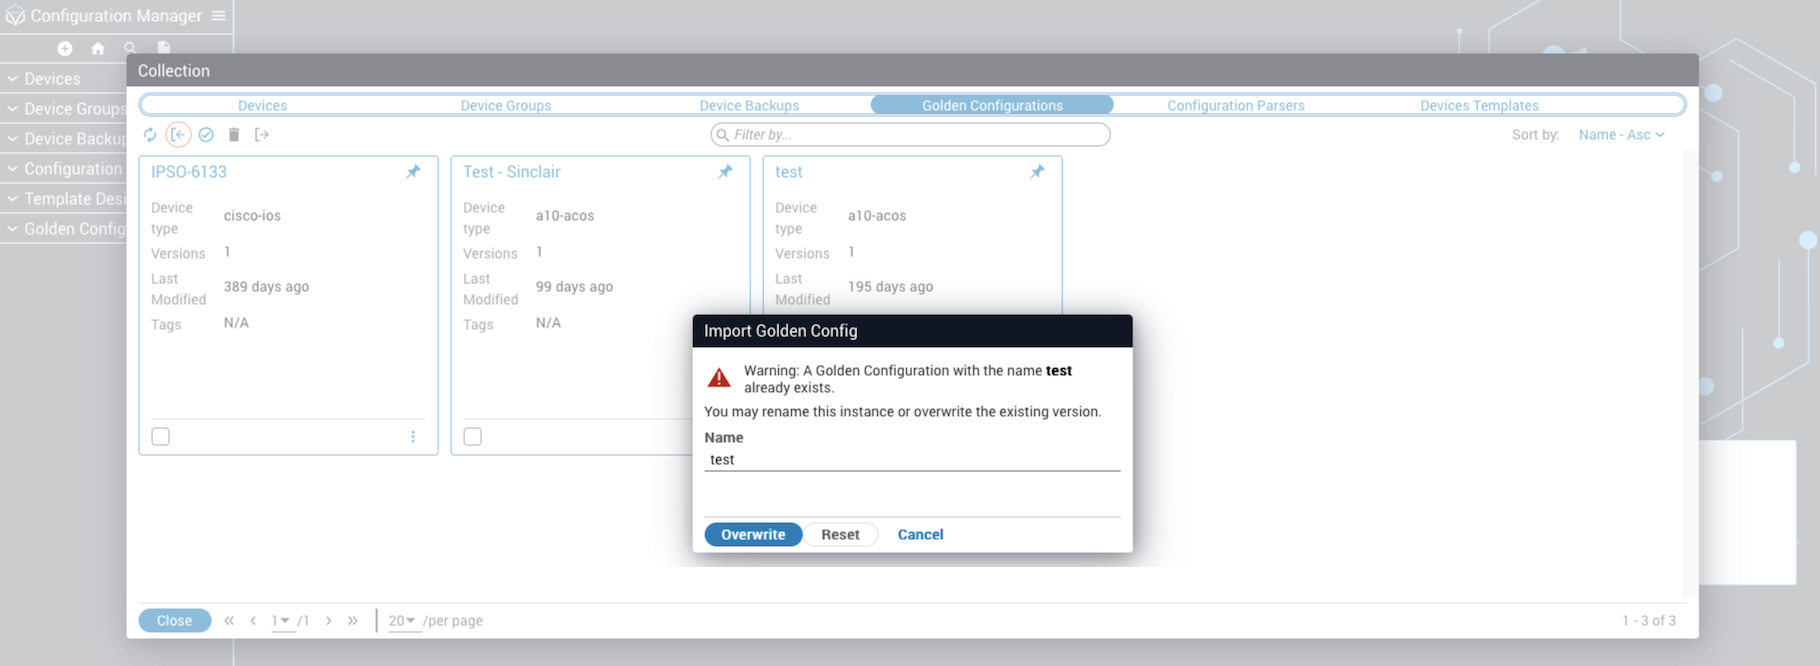Open sidebar search magnifier icon
Image resolution: width=1820 pixels, height=666 pixels.
[130, 48]
